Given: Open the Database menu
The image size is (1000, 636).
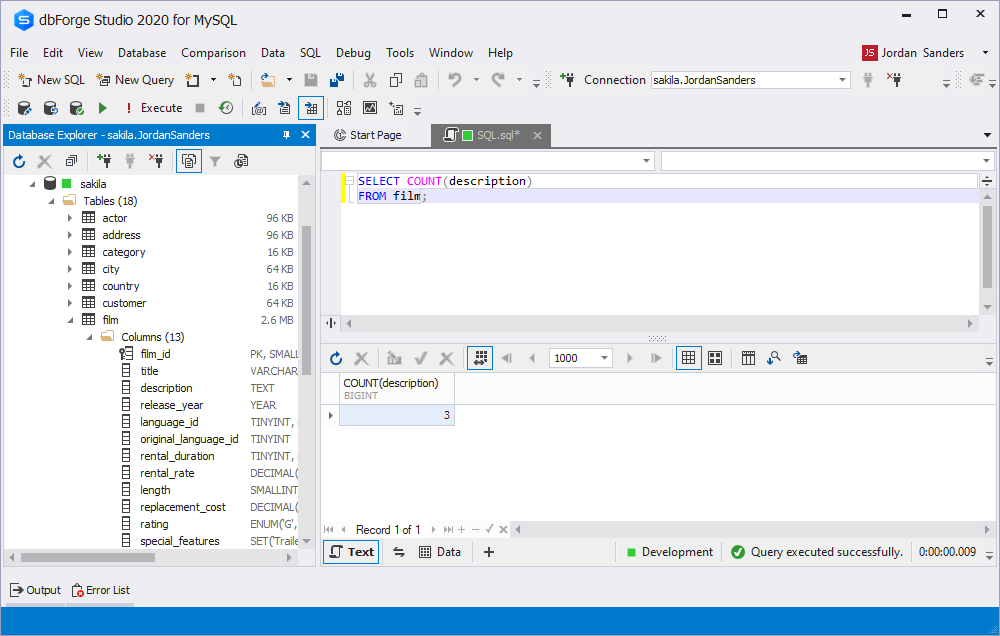Looking at the screenshot, I should tap(142, 53).
